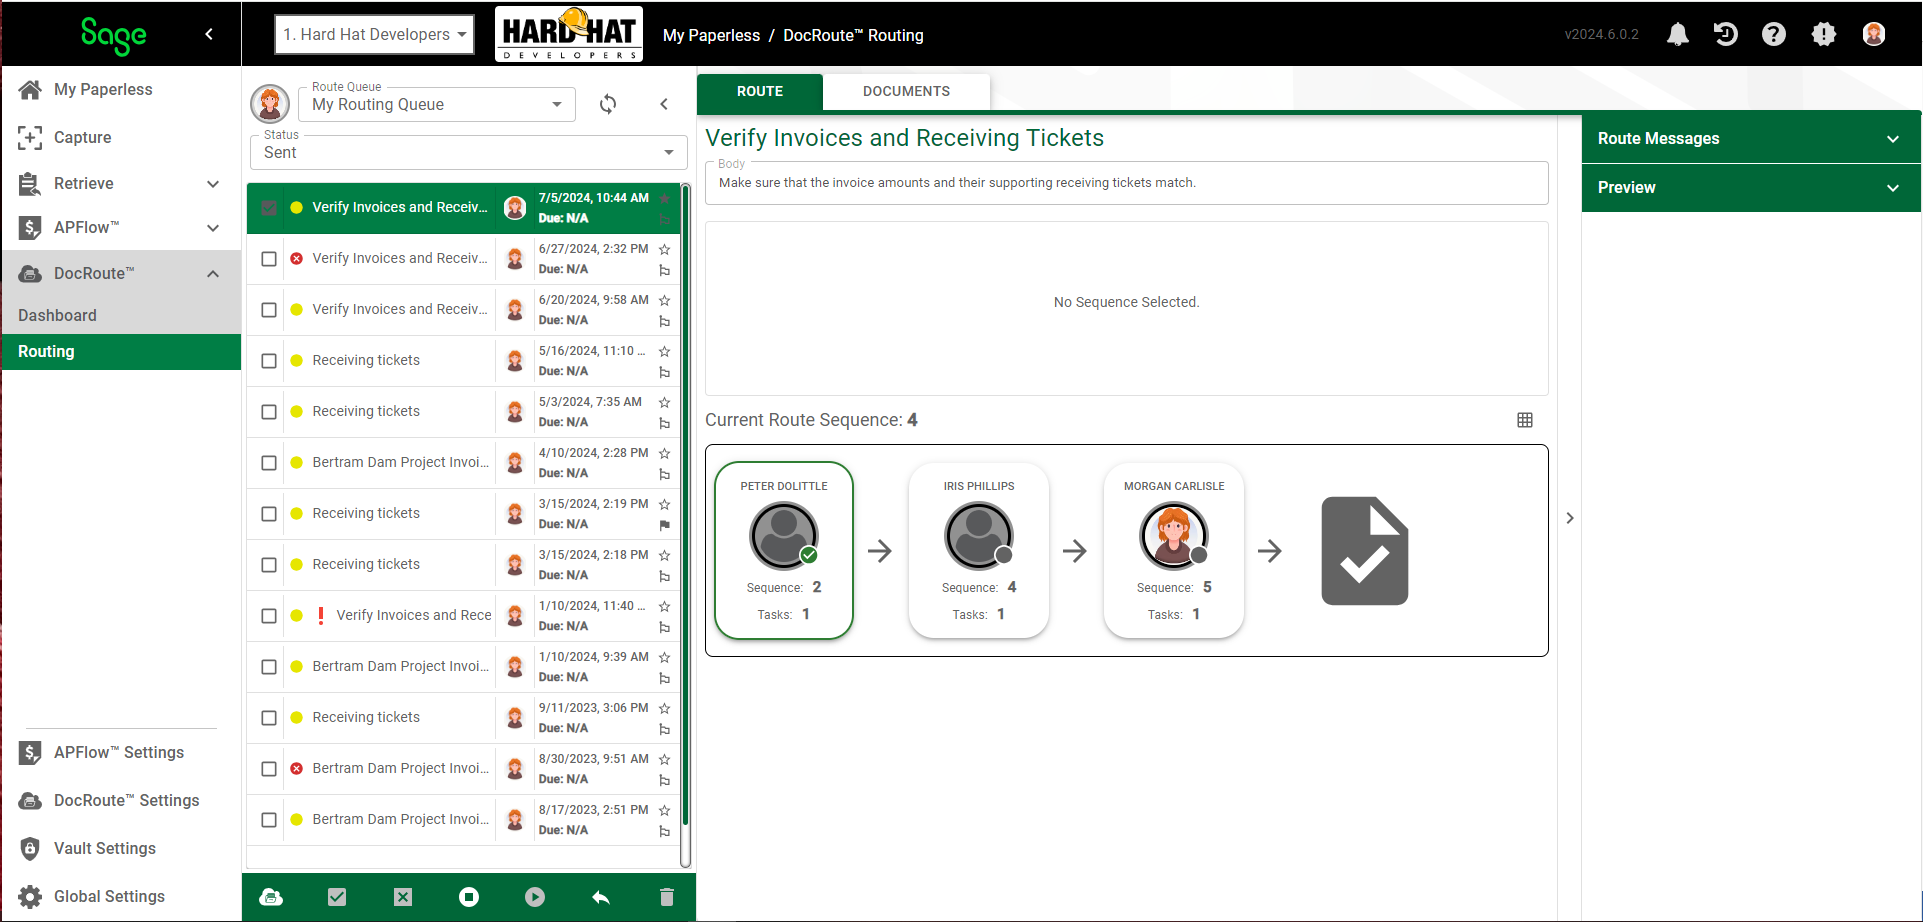Expand the Retrieve menu
The width and height of the screenshot is (1923, 922).
pos(121,183)
